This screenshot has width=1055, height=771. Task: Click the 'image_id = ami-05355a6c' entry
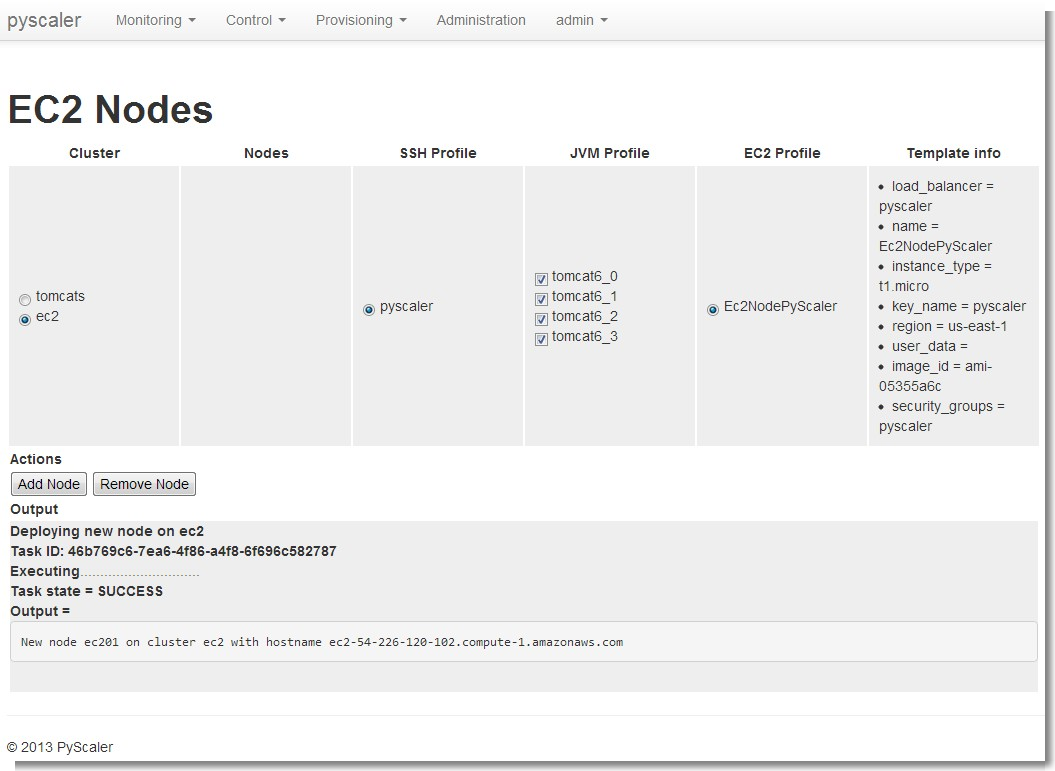coord(936,376)
